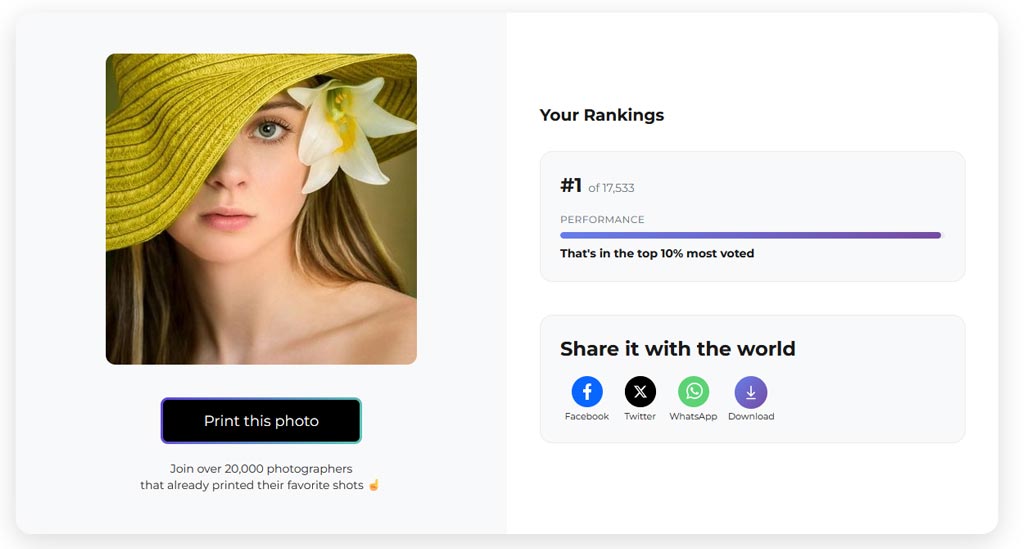Image resolution: width=1024 pixels, height=549 pixels.
Task: Click the "already printed their favorite shots" line
Action: (x=252, y=486)
